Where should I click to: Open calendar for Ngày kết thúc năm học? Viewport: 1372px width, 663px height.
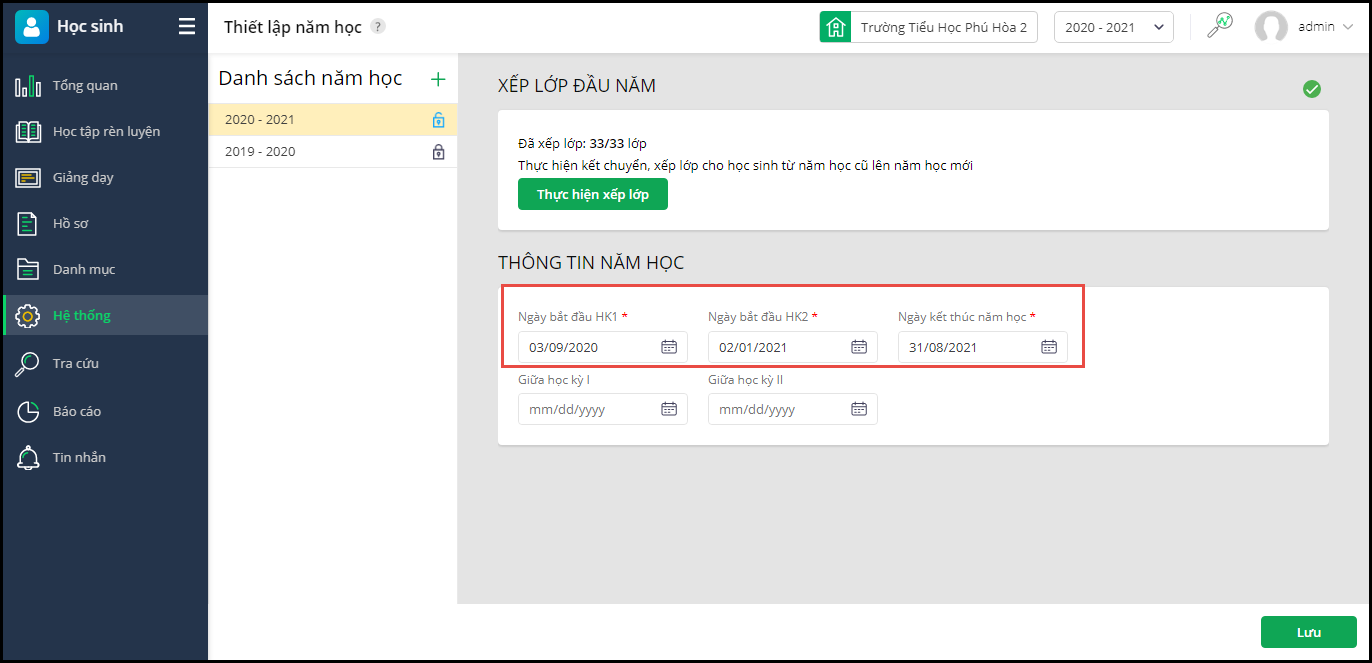pyautogui.click(x=1049, y=347)
